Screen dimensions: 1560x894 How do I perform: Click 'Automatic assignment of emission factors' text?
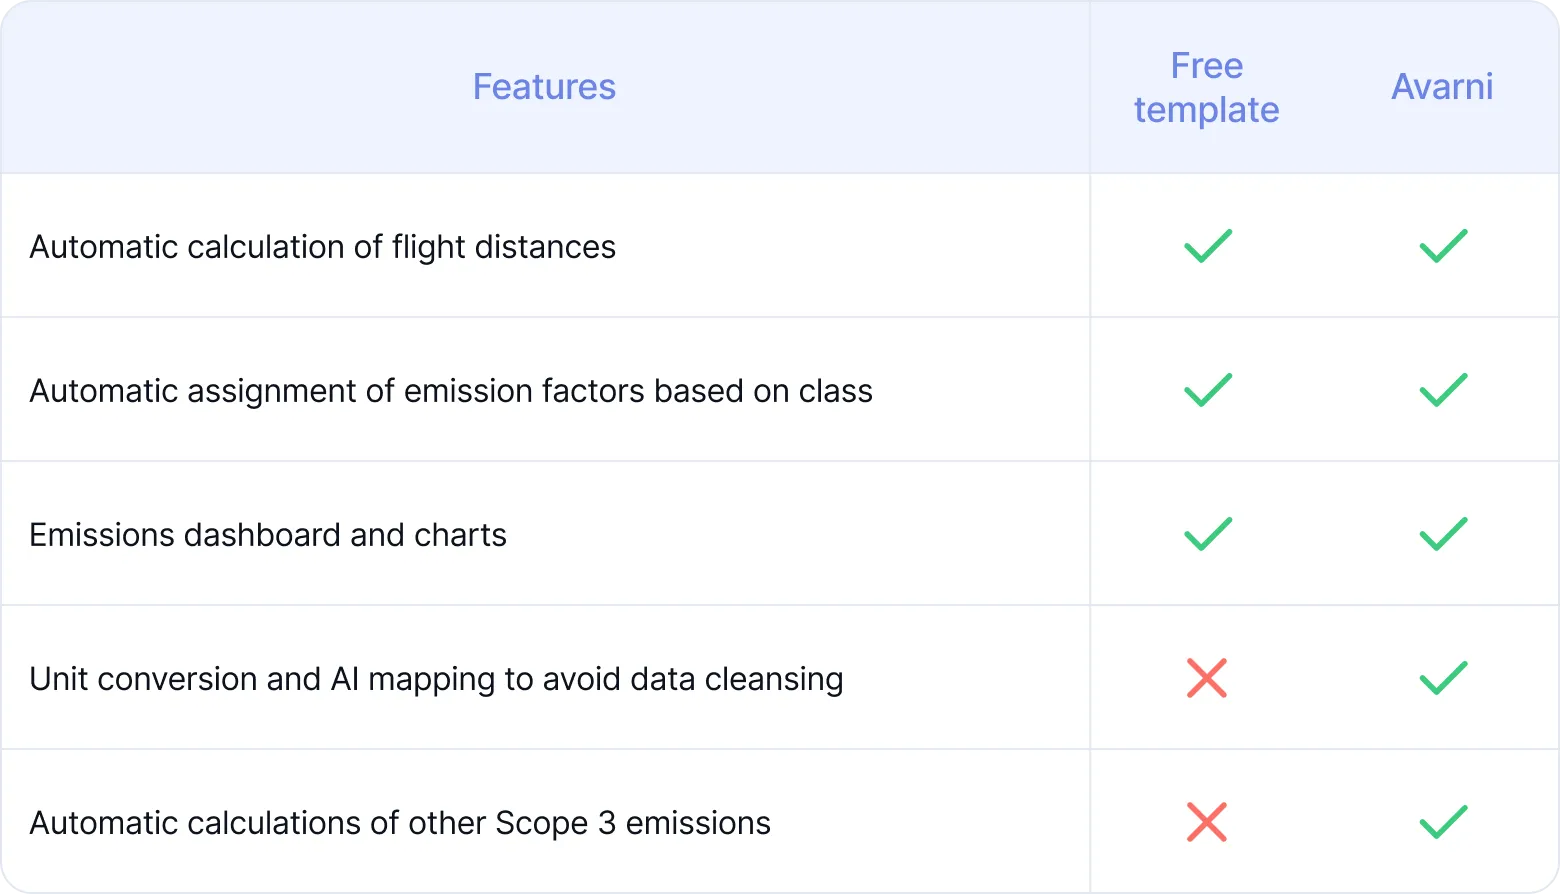pyautogui.click(x=337, y=391)
